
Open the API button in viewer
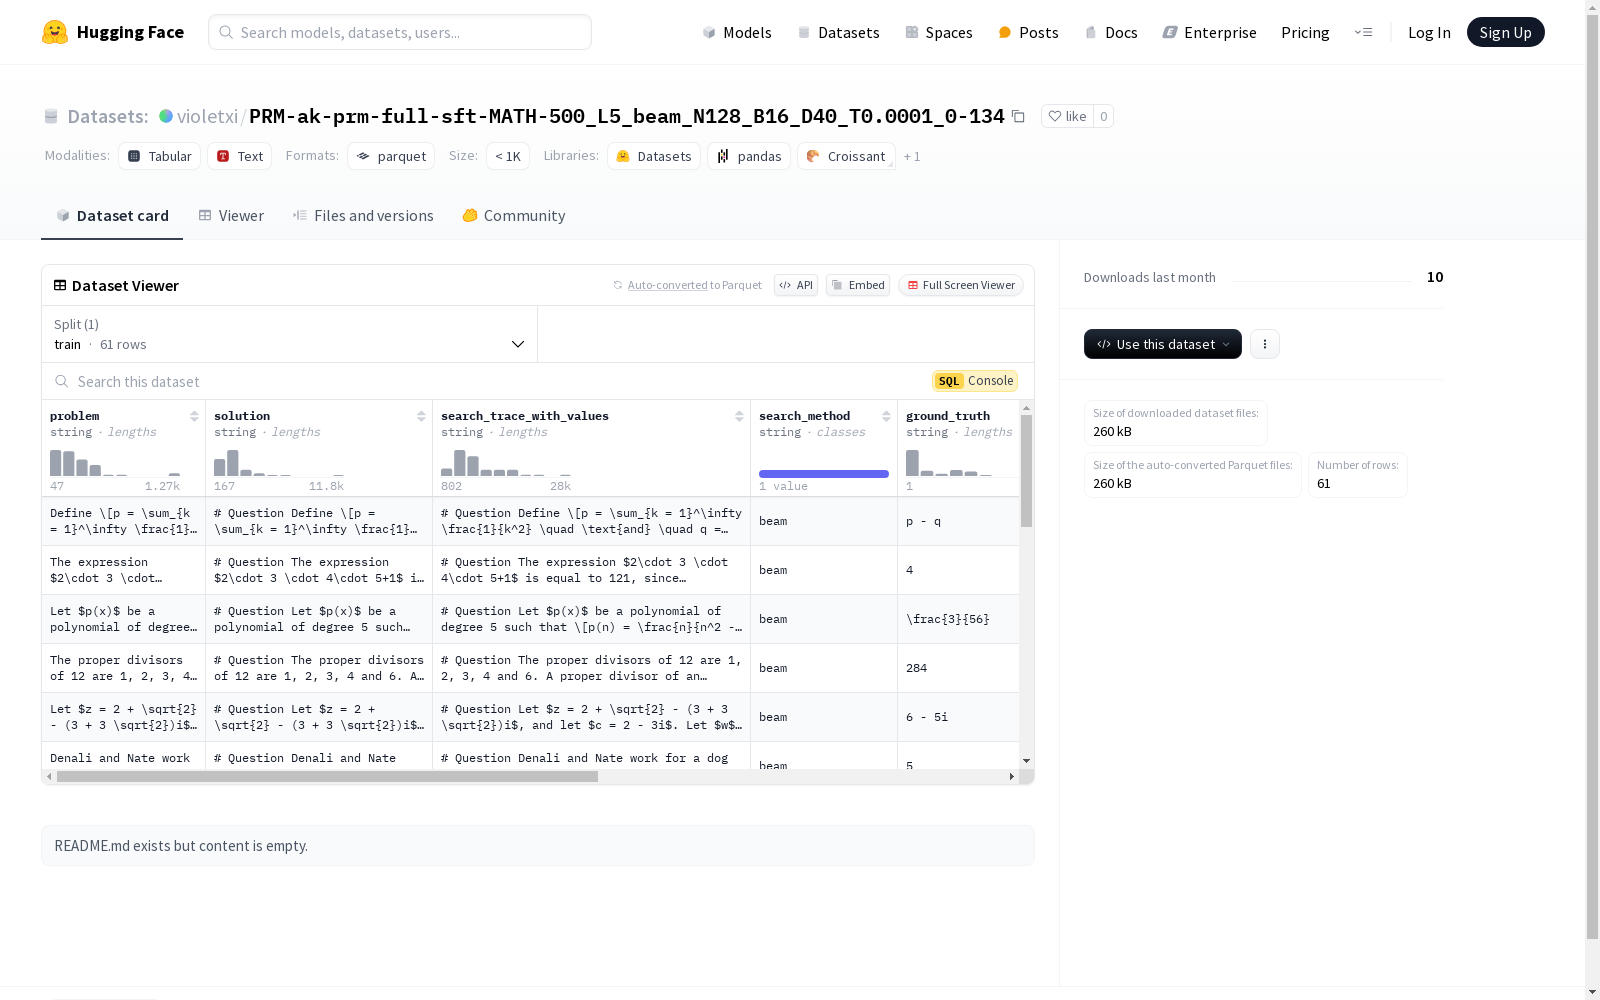pyautogui.click(x=796, y=285)
